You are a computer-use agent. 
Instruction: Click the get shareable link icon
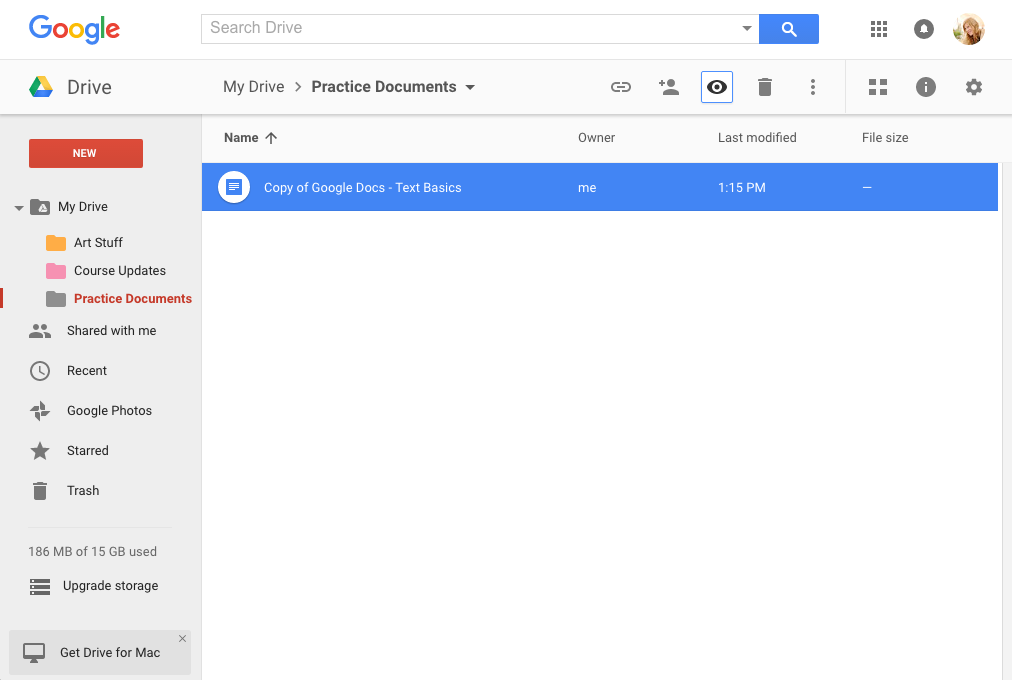[621, 87]
